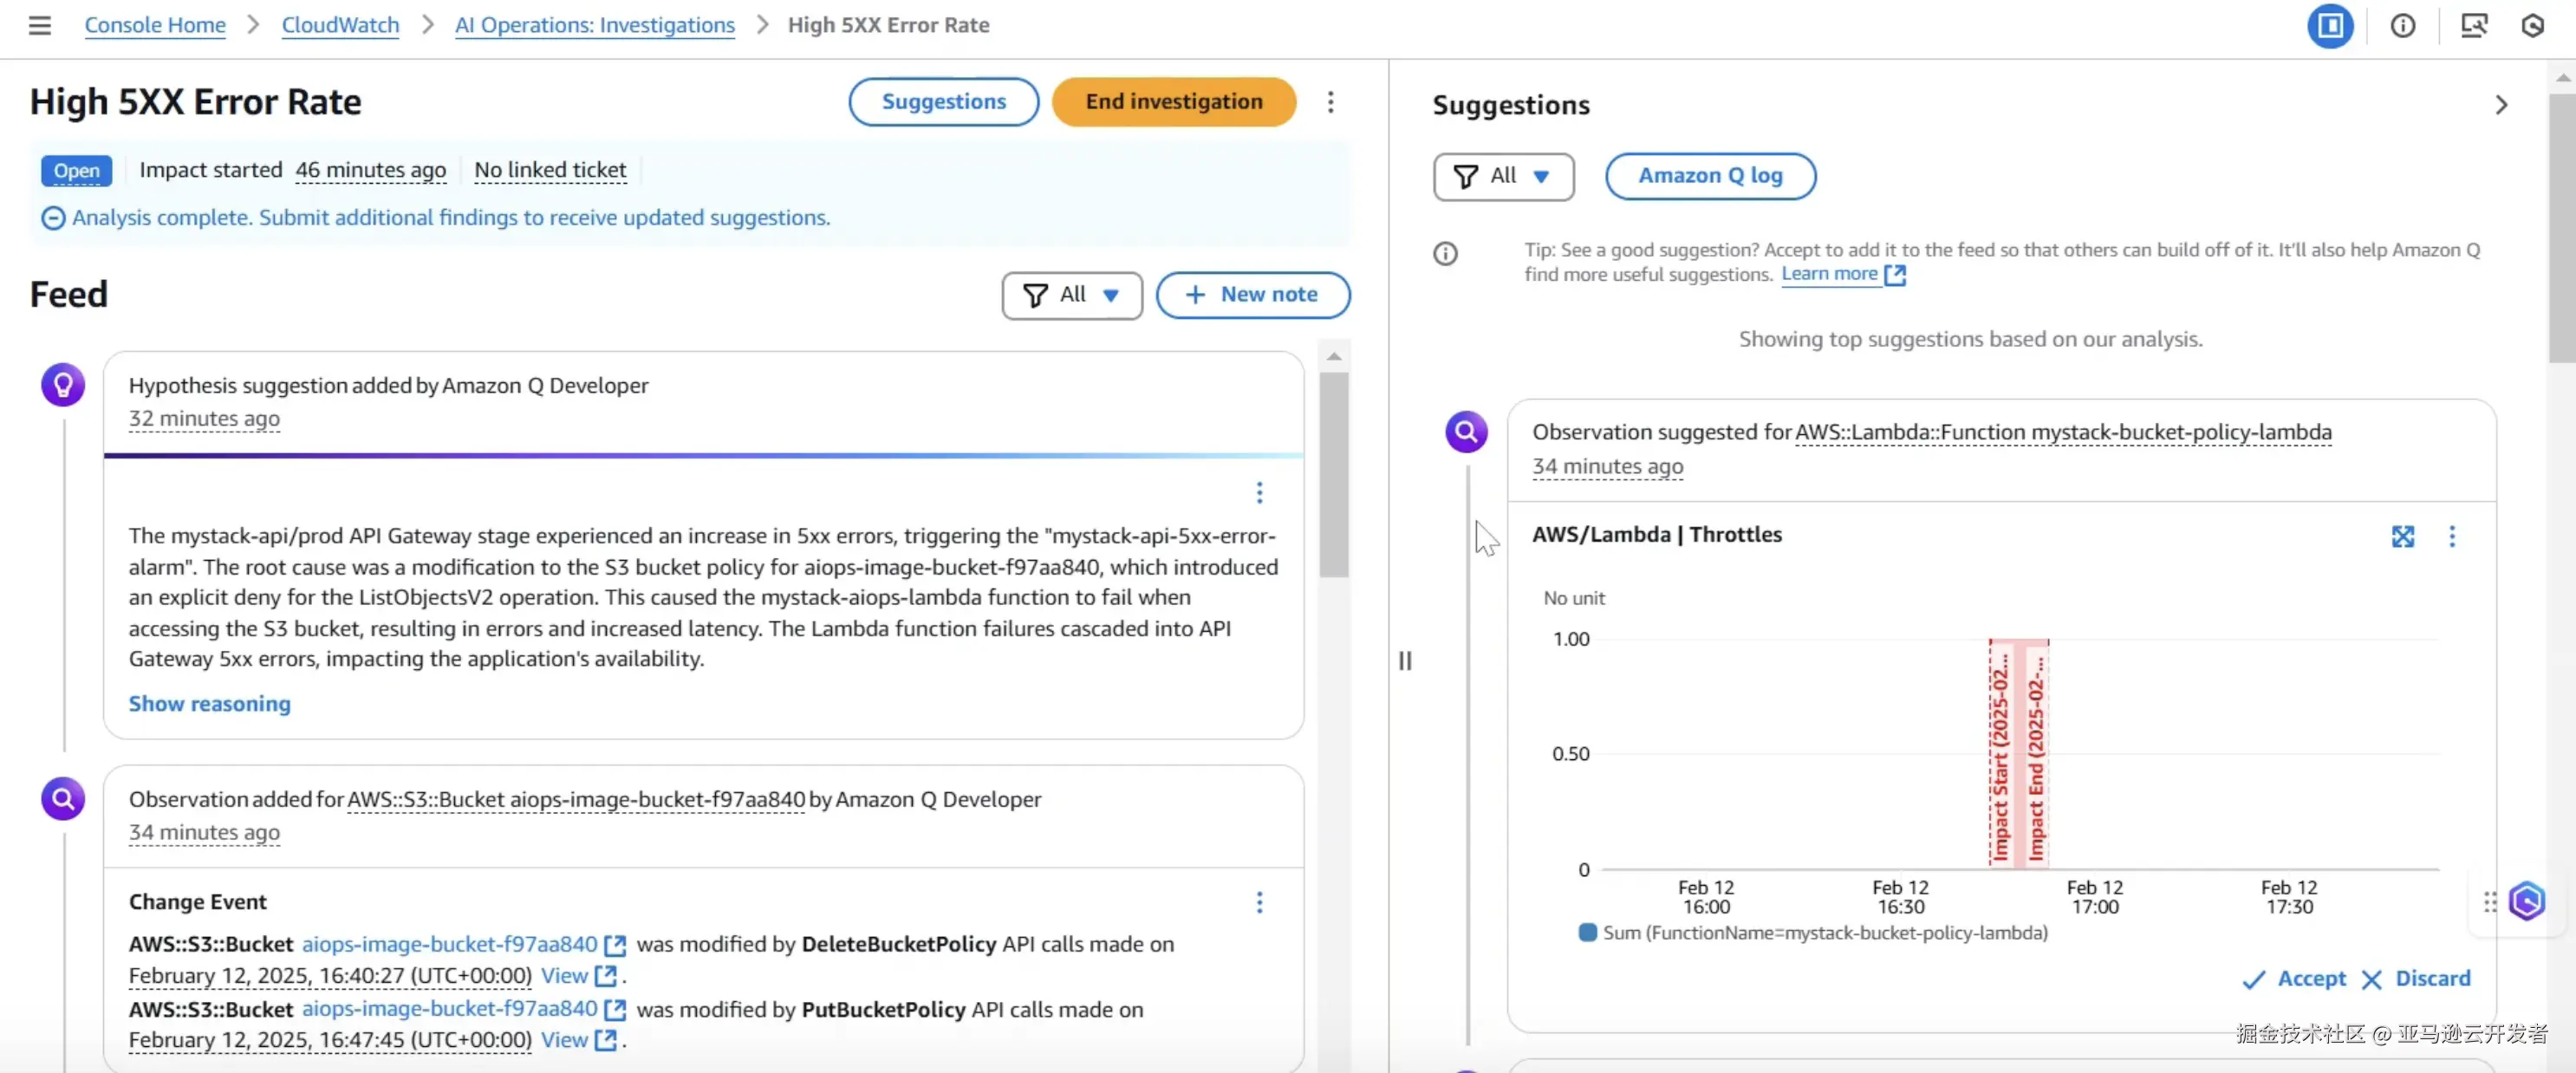
Task: Open the Change Event three-dot menu
Action: click(x=1259, y=903)
